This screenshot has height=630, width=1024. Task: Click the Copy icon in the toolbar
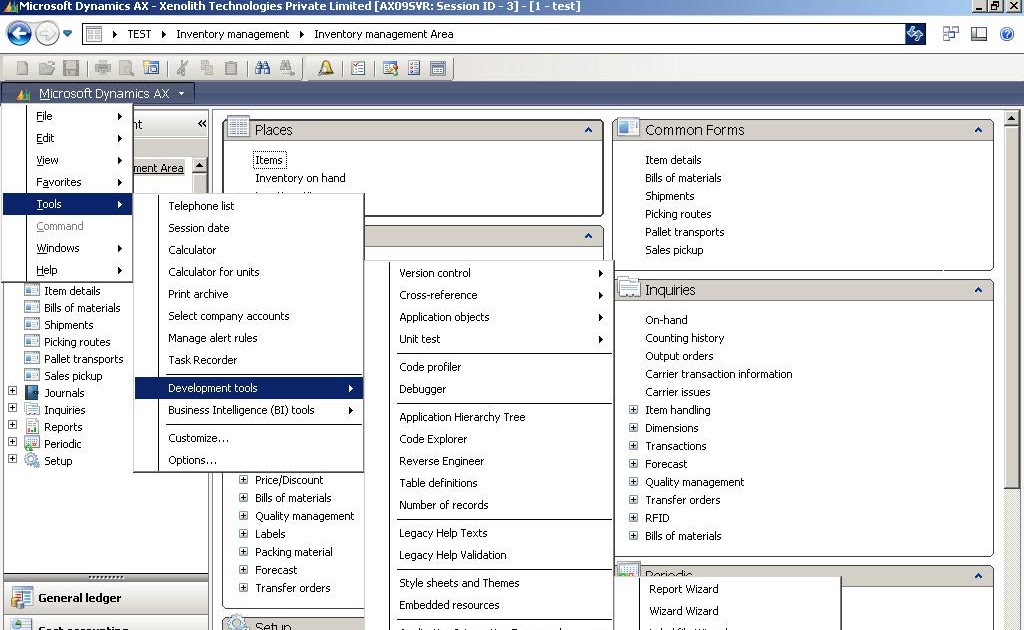tap(208, 68)
